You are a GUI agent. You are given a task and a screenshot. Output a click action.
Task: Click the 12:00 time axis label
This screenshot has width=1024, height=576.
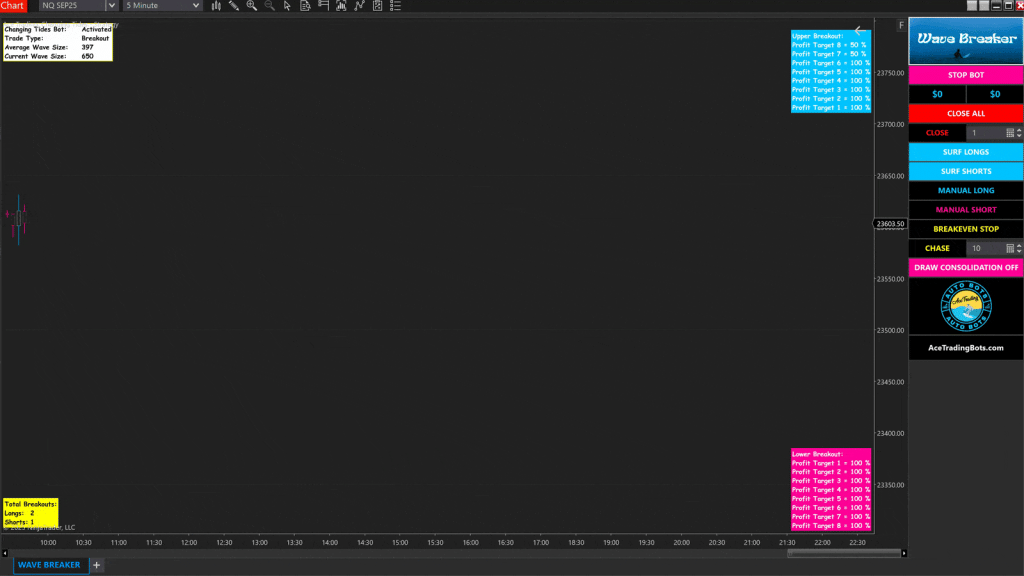[x=189, y=543]
